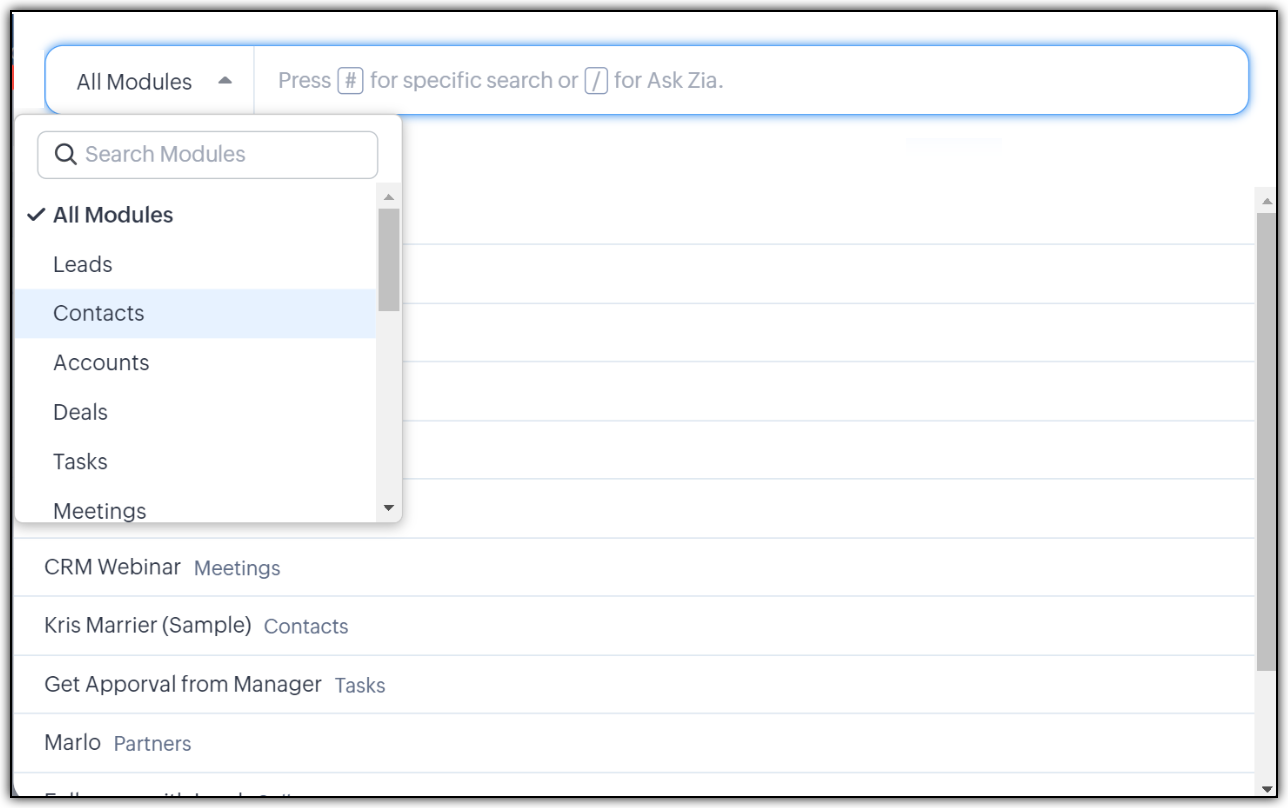The height and width of the screenshot is (808, 1288).
Task: Click the magnifier icon in Search Modules
Action: [x=65, y=155]
